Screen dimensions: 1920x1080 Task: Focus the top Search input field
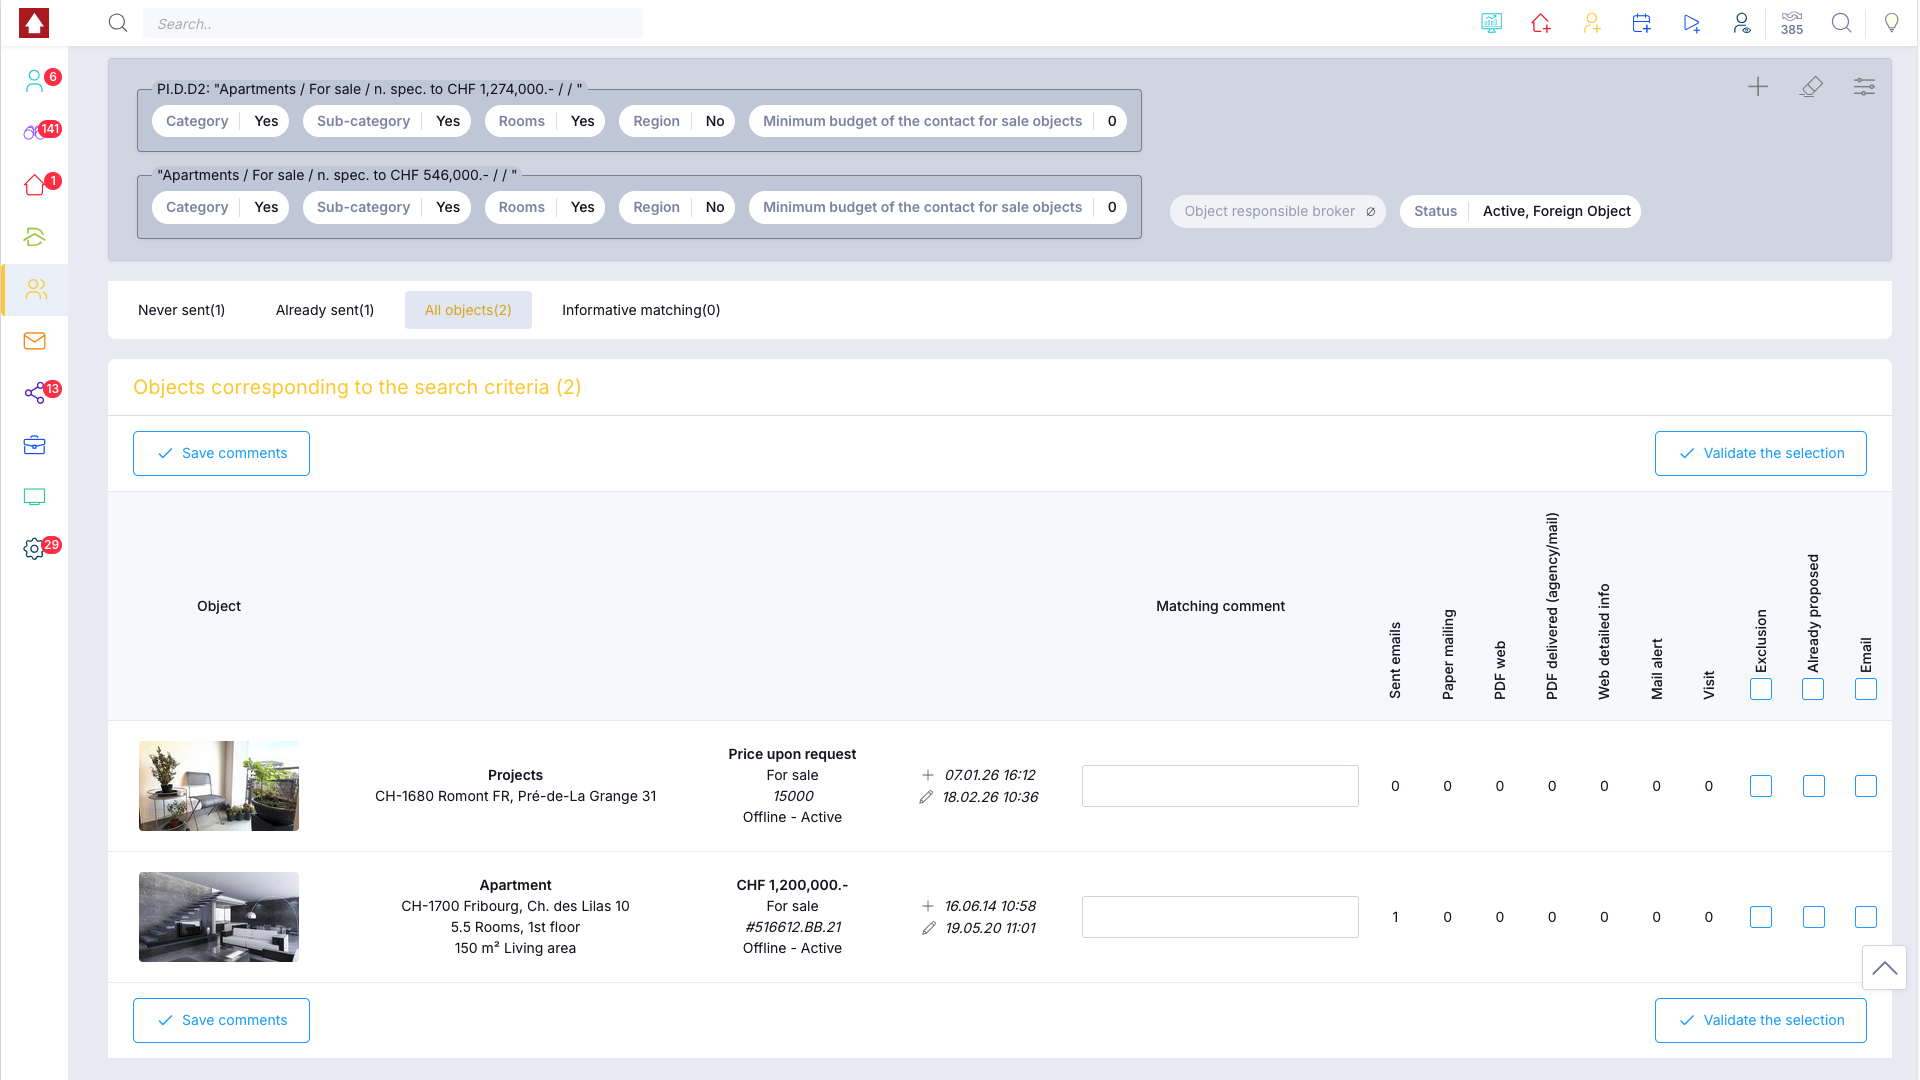[x=393, y=23]
